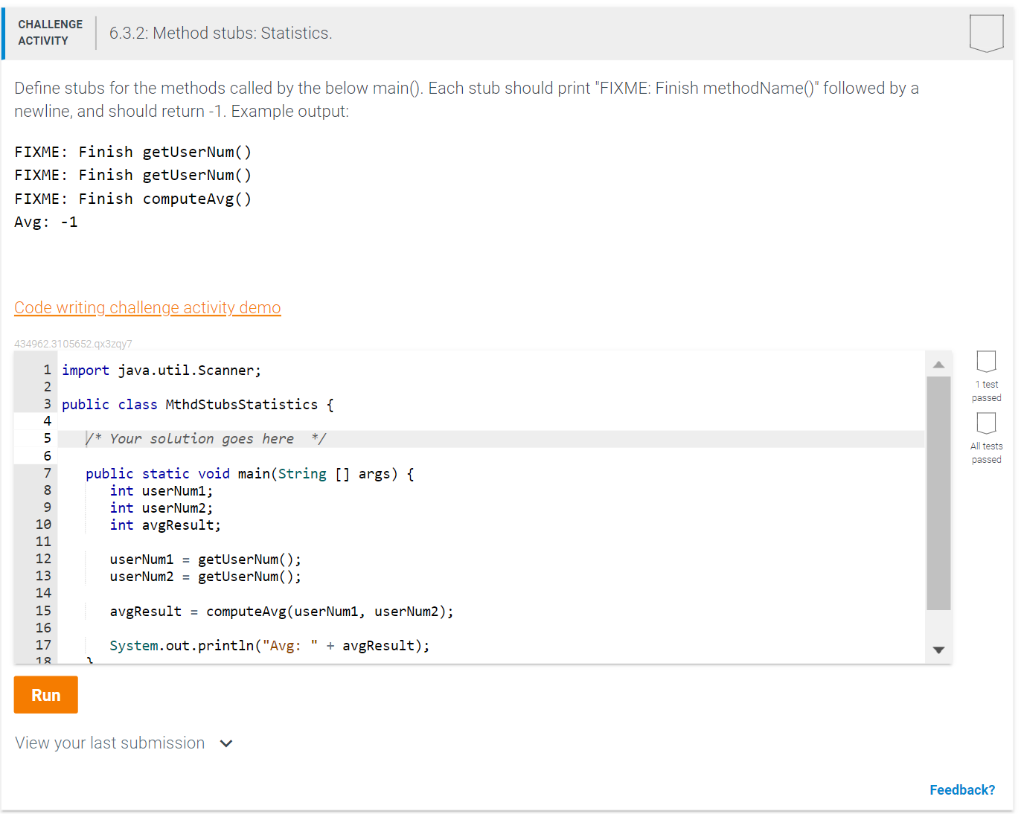Collapse the last submission section header
The image size is (1024, 814).
[109, 743]
